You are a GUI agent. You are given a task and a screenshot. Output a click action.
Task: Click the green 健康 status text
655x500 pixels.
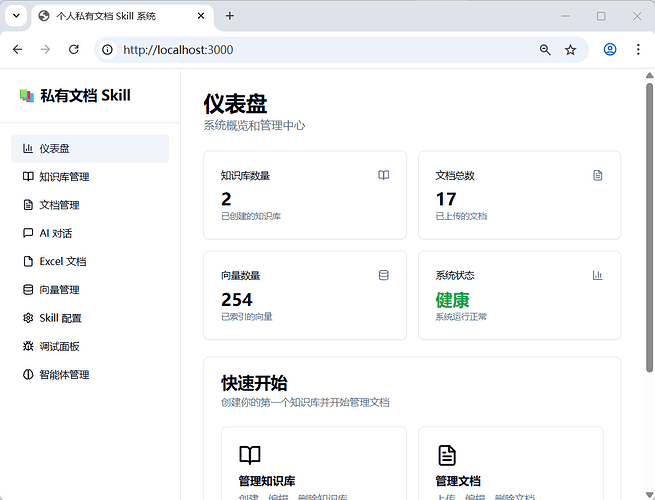[x=452, y=300]
